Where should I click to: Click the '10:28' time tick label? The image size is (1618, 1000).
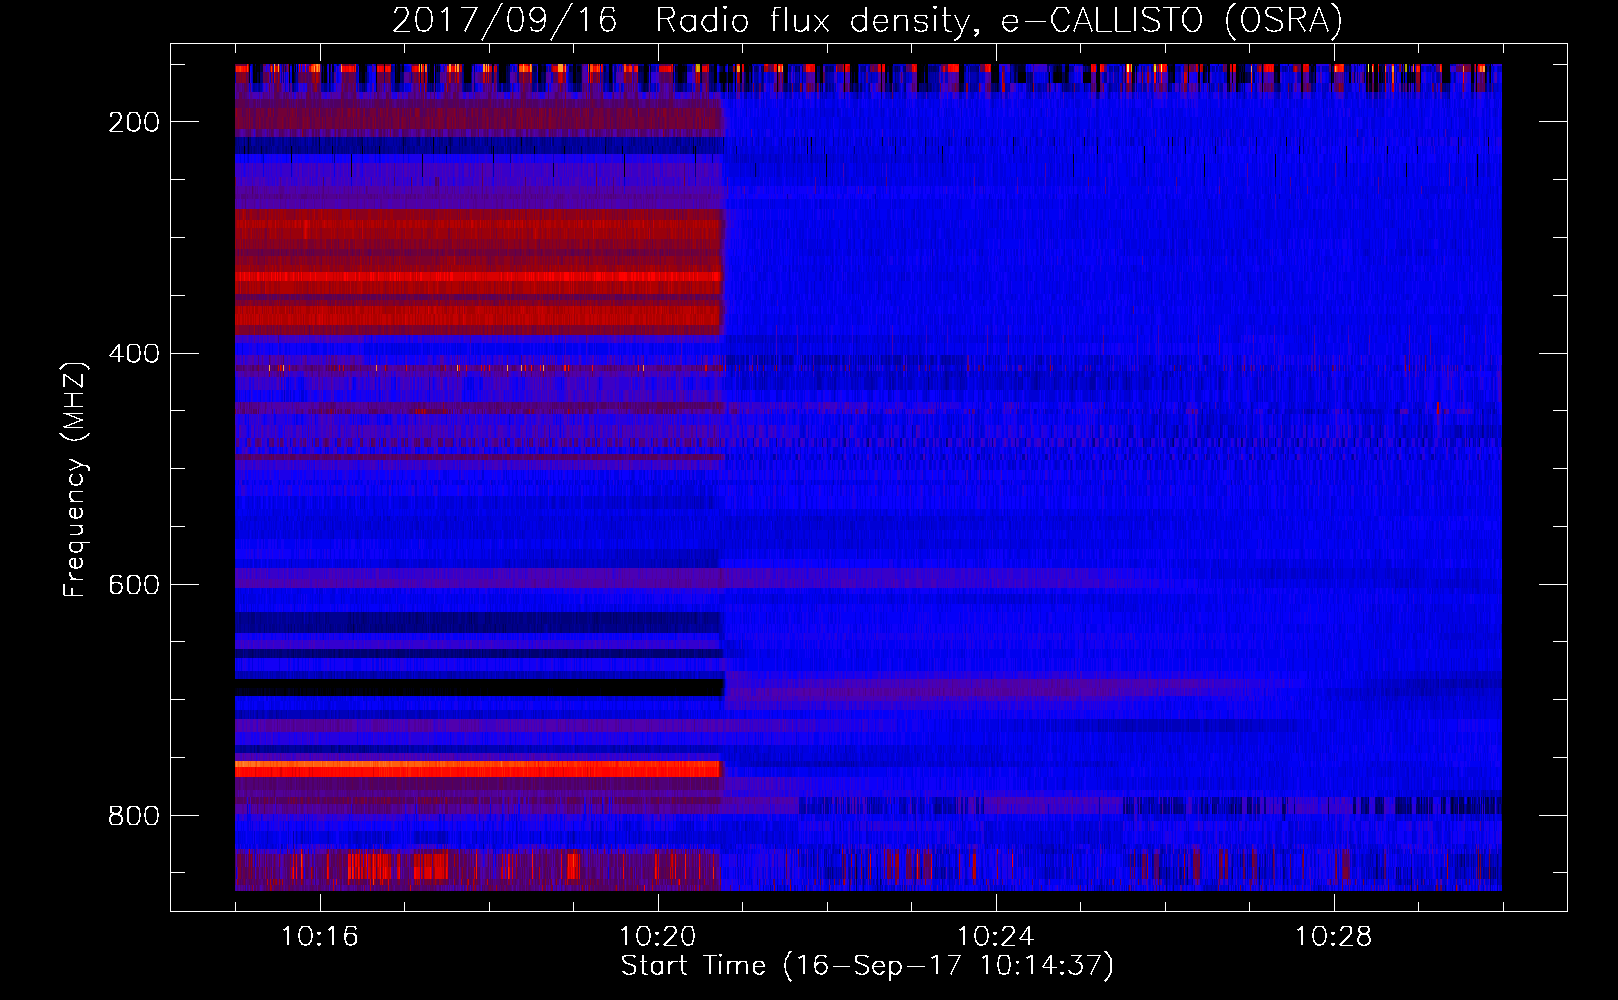pyautogui.click(x=1333, y=937)
